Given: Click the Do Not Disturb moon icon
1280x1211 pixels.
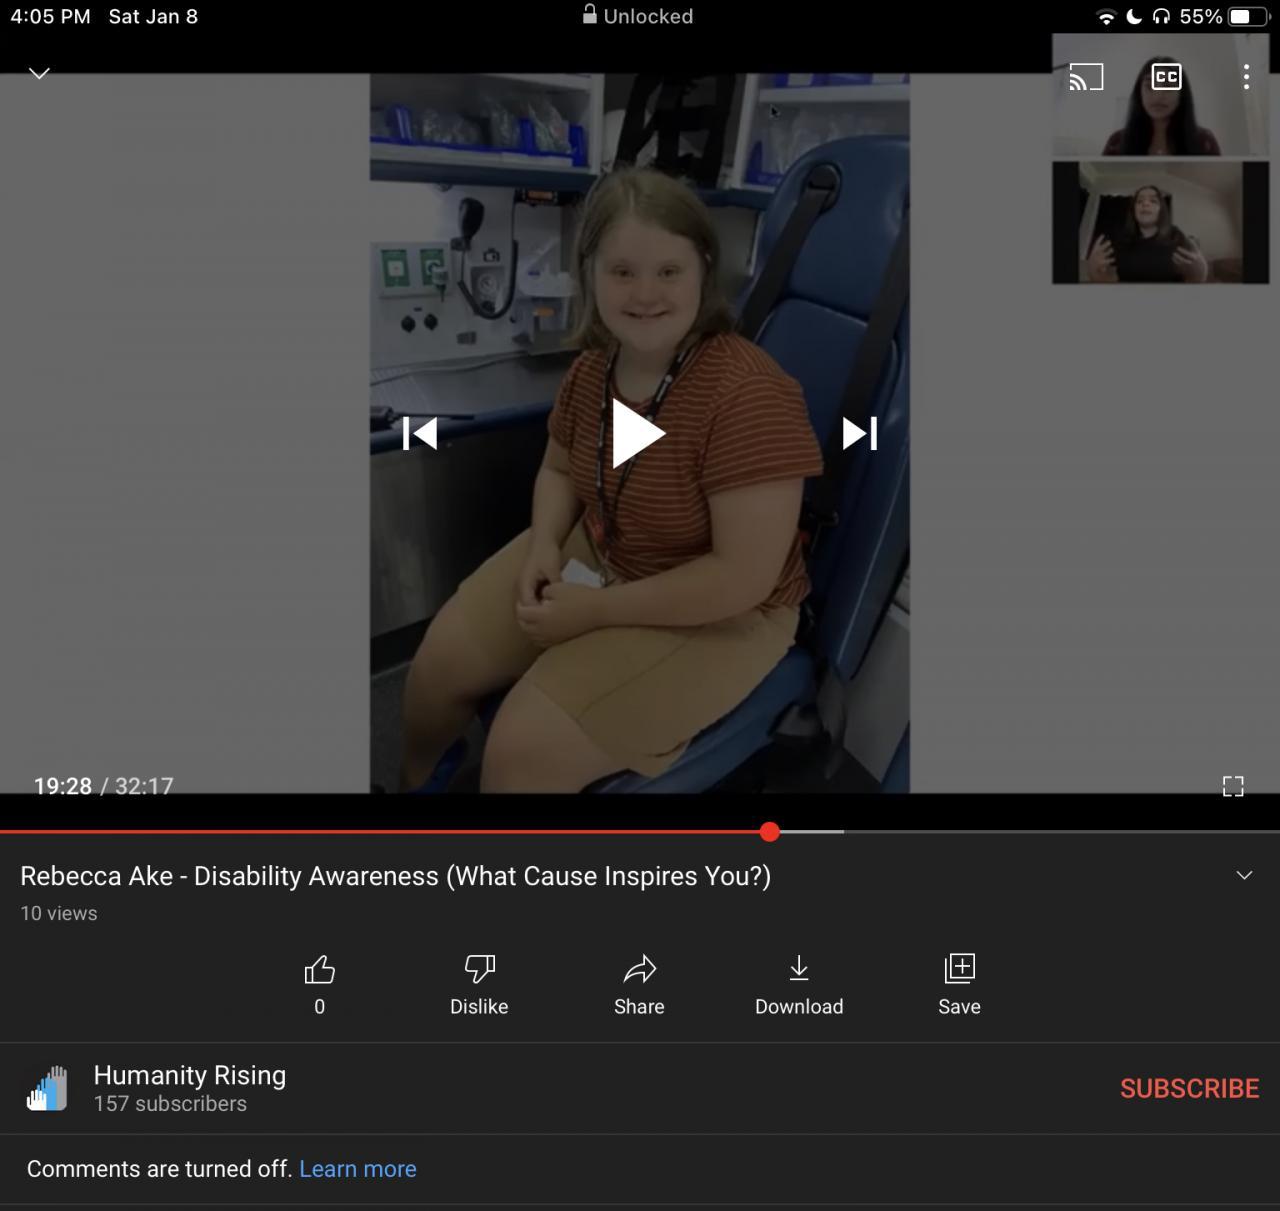Looking at the screenshot, I should (x=1134, y=16).
